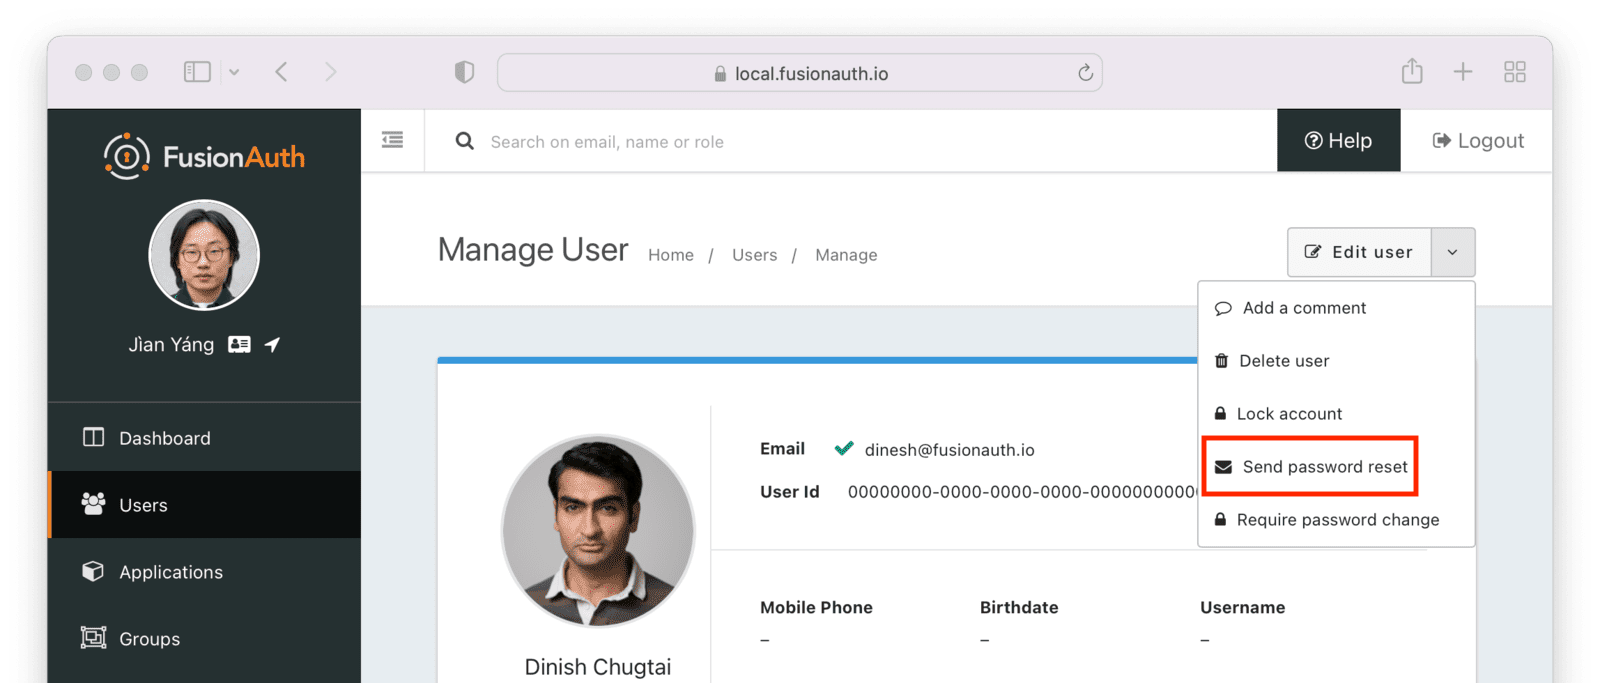Viewport: 1600px width, 683px height.
Task: Open a new tab with the plus icon
Action: click(1462, 72)
